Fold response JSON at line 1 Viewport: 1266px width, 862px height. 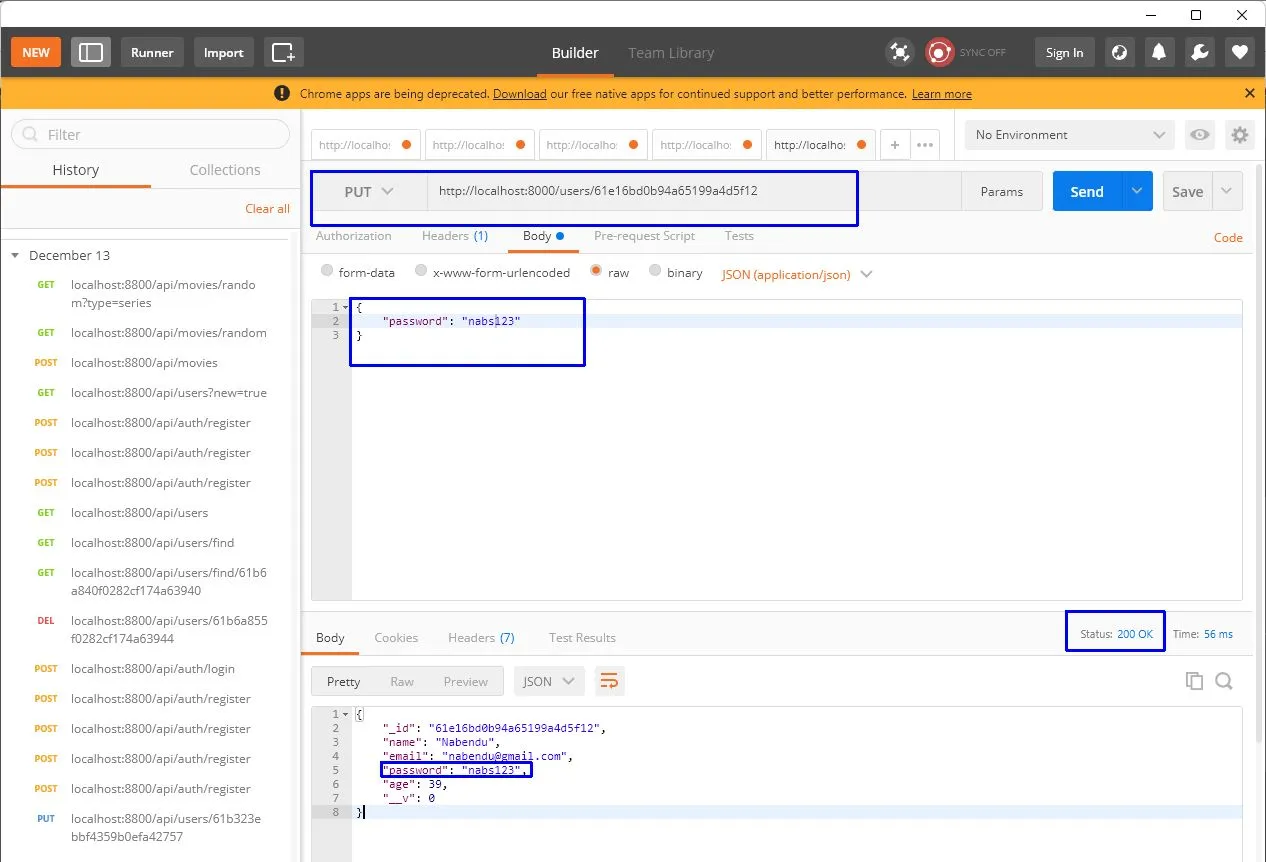346,714
